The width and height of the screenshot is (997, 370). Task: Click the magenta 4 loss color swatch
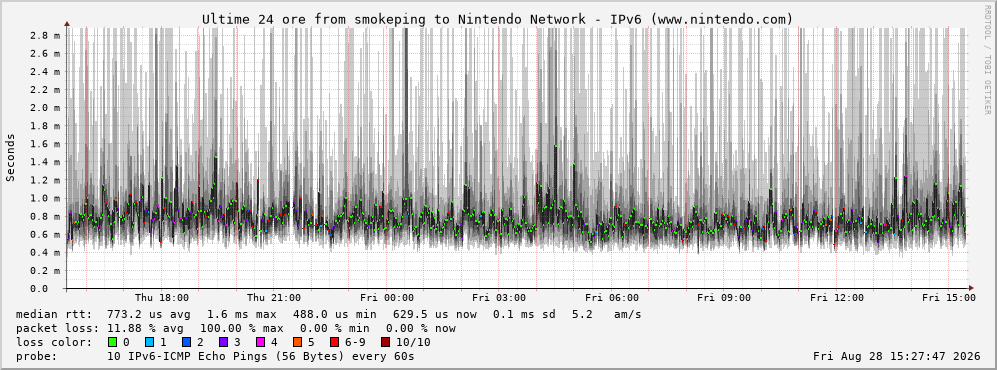260,342
